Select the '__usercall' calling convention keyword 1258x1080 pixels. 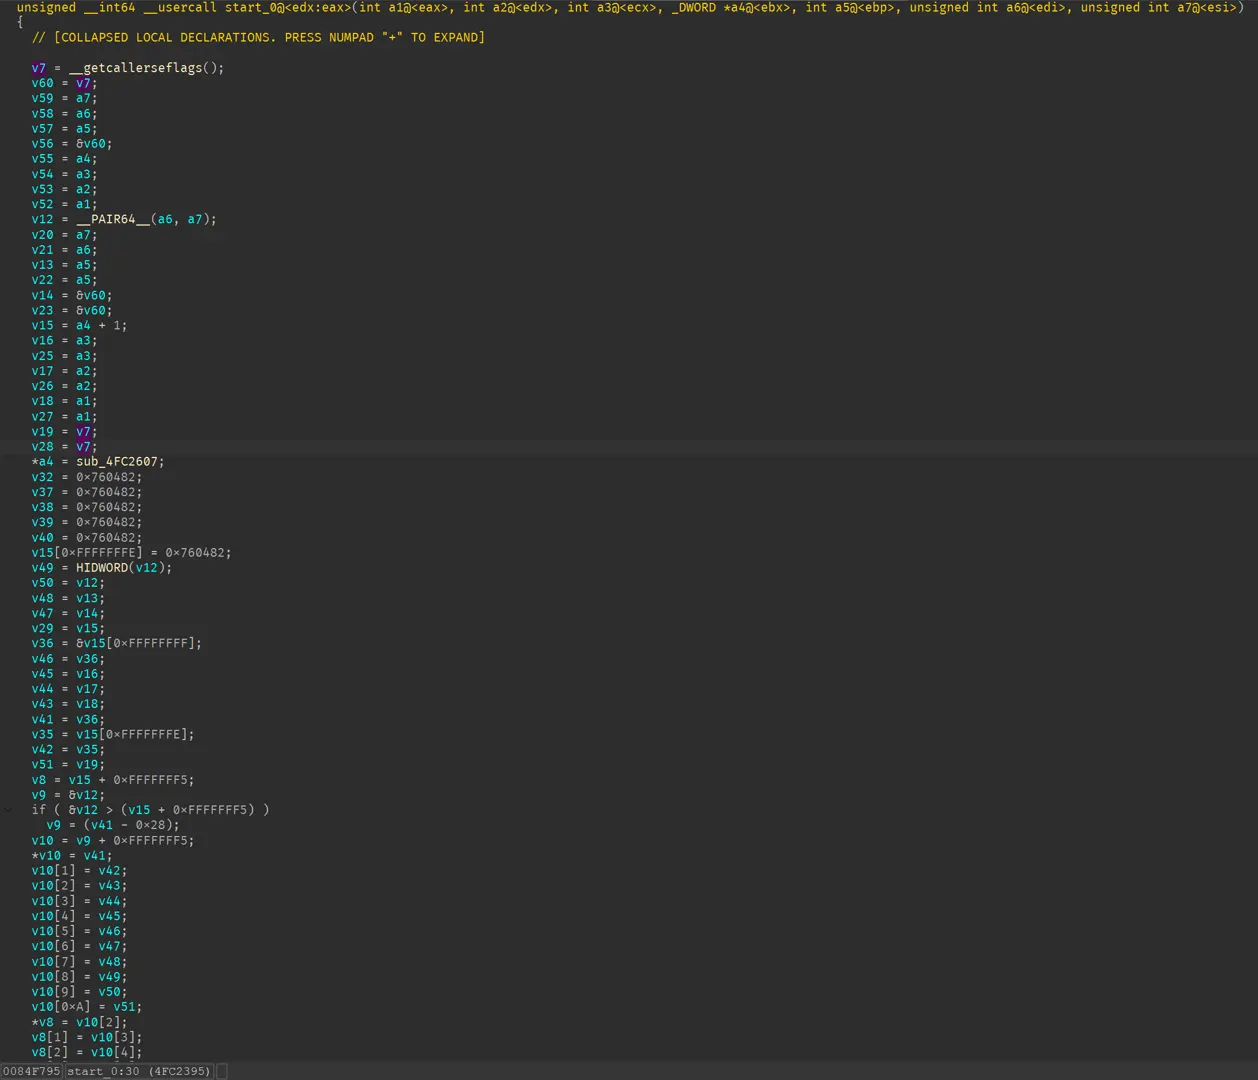tap(180, 8)
